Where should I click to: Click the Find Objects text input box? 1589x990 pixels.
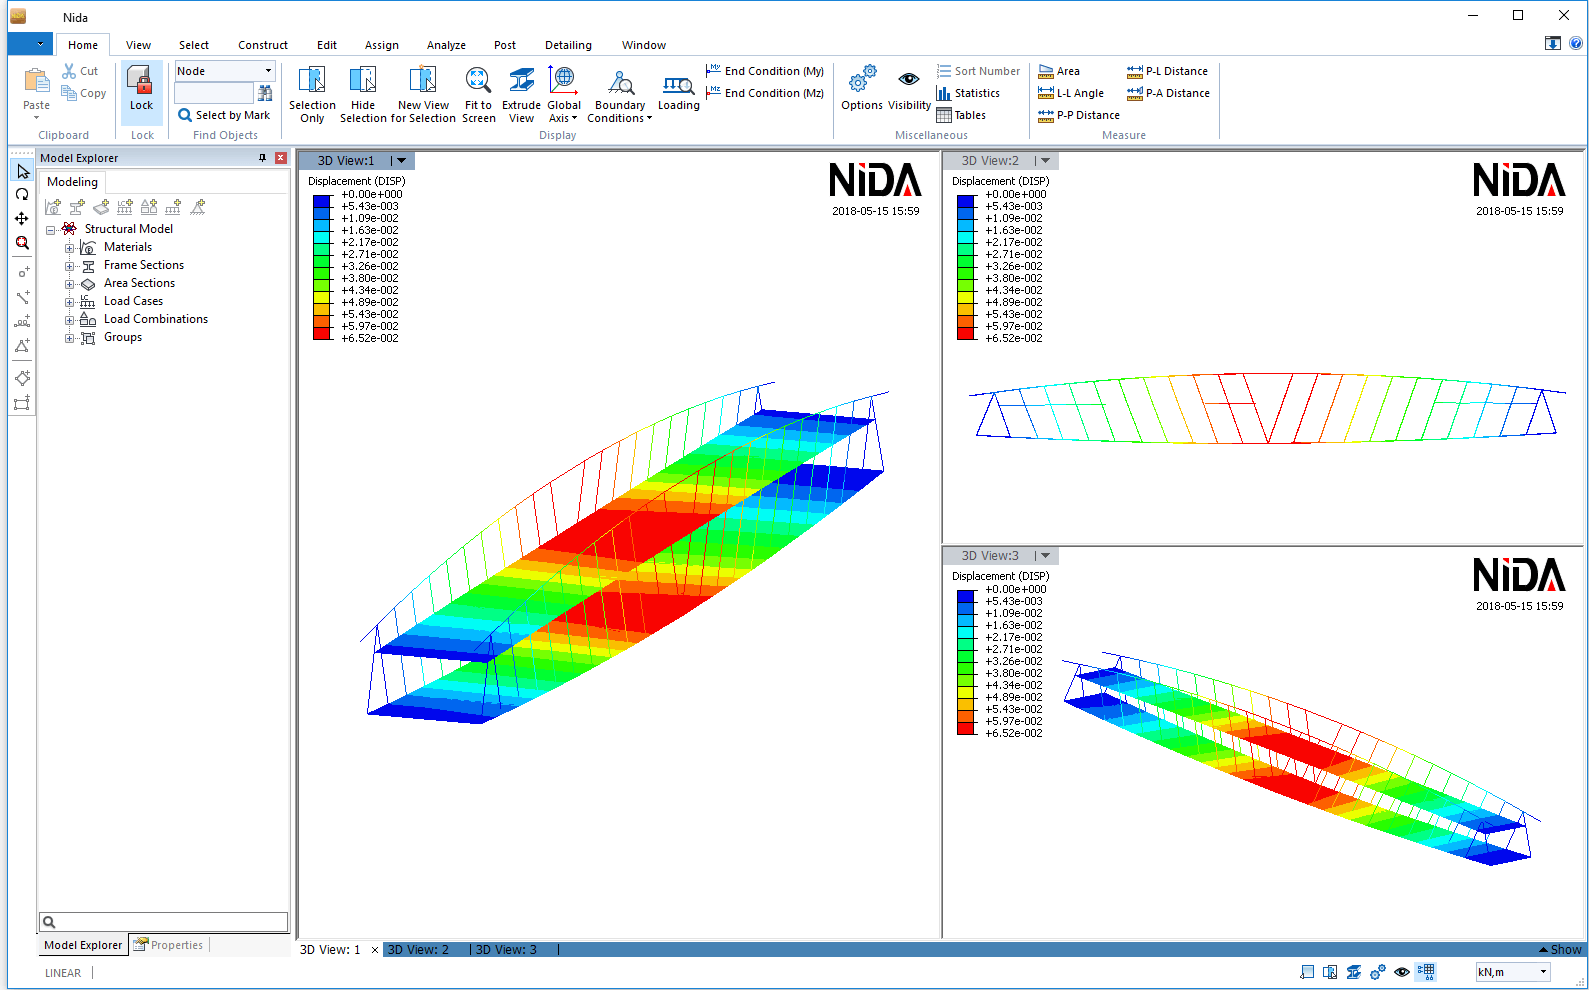(x=214, y=93)
